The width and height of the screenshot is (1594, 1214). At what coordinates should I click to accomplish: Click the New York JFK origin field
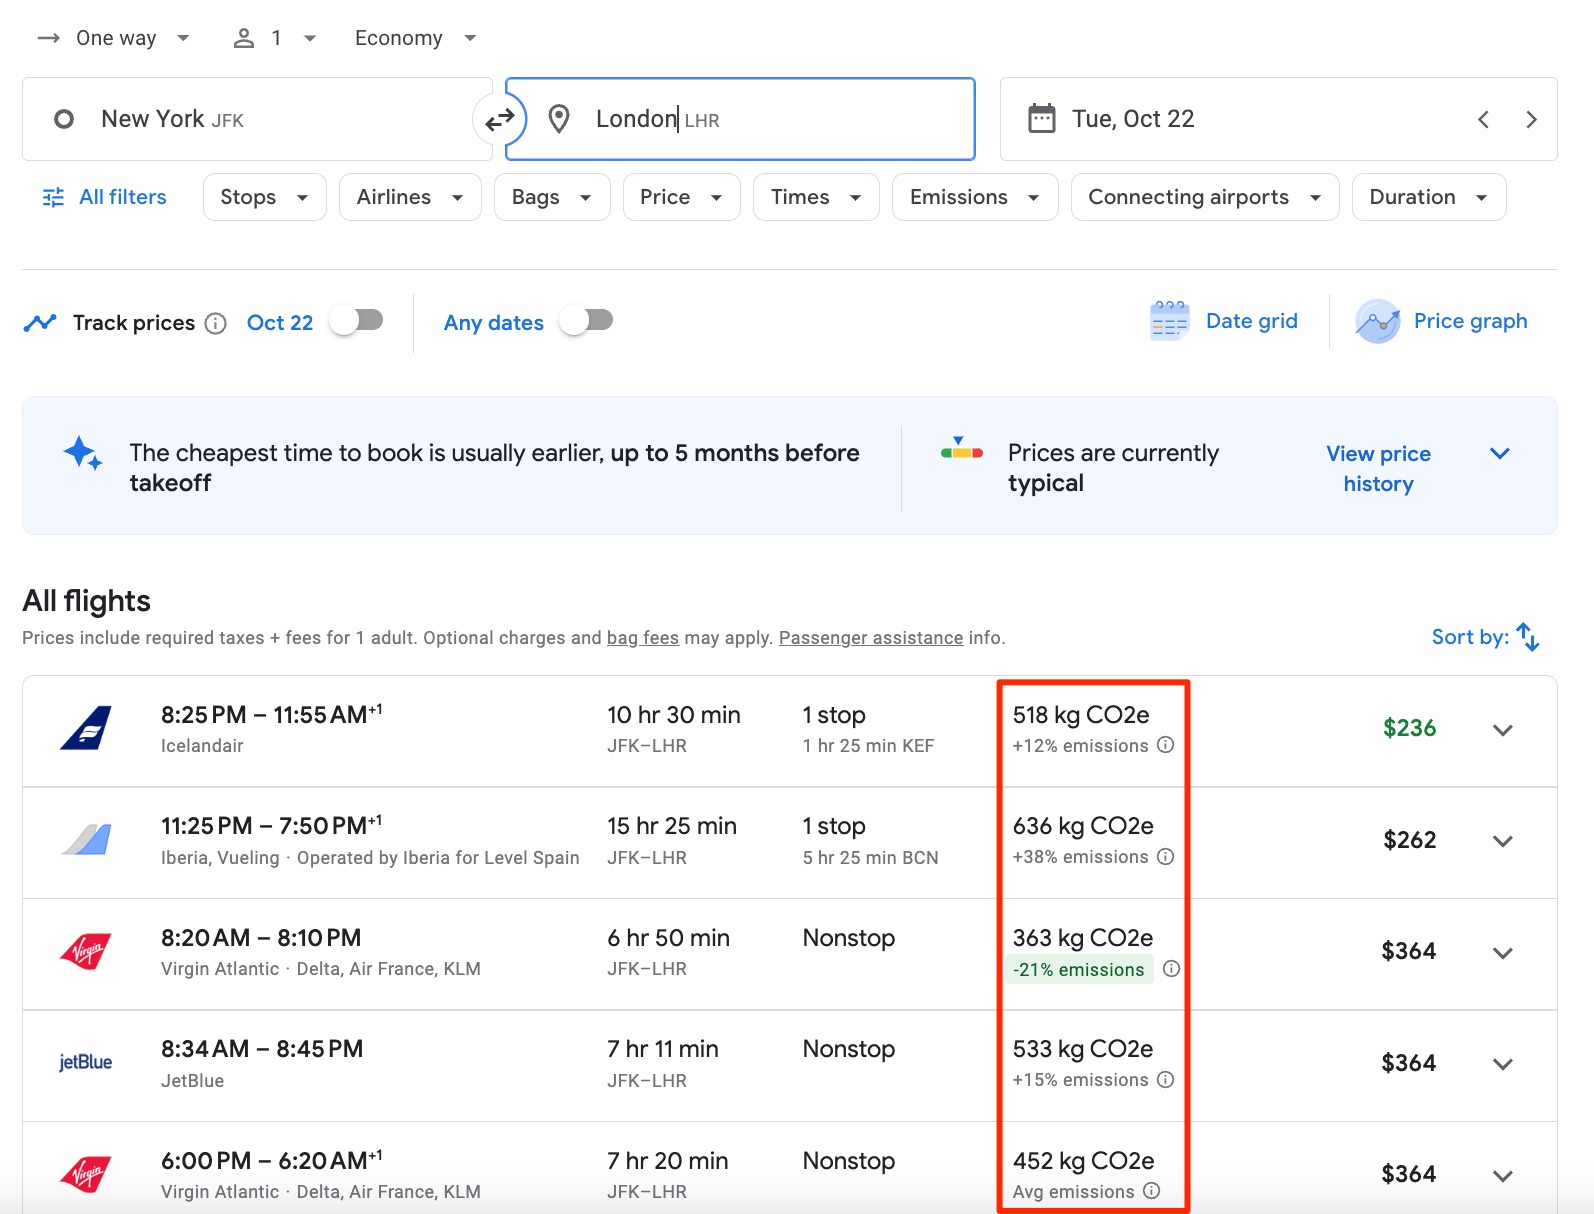[x=257, y=119]
